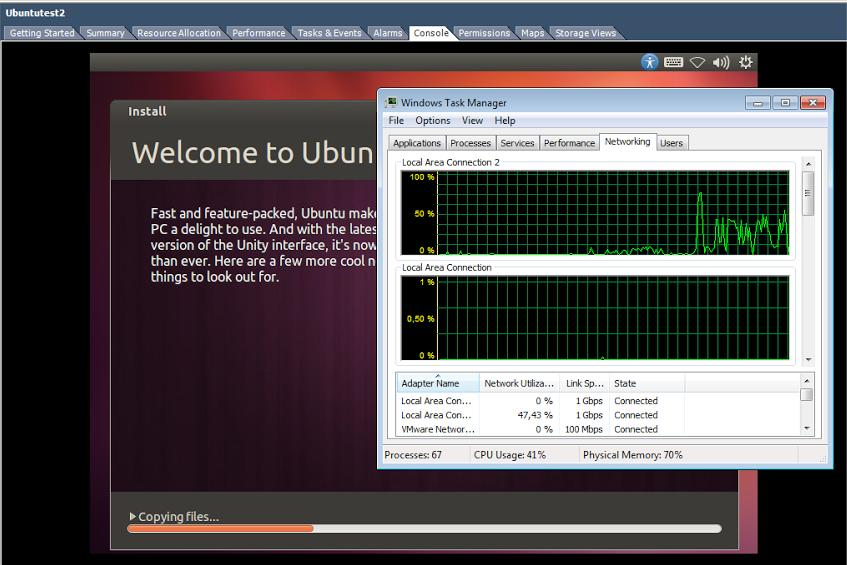Image resolution: width=847 pixels, height=565 pixels.
Task: Open the keyboard layout indicator
Action: click(673, 62)
